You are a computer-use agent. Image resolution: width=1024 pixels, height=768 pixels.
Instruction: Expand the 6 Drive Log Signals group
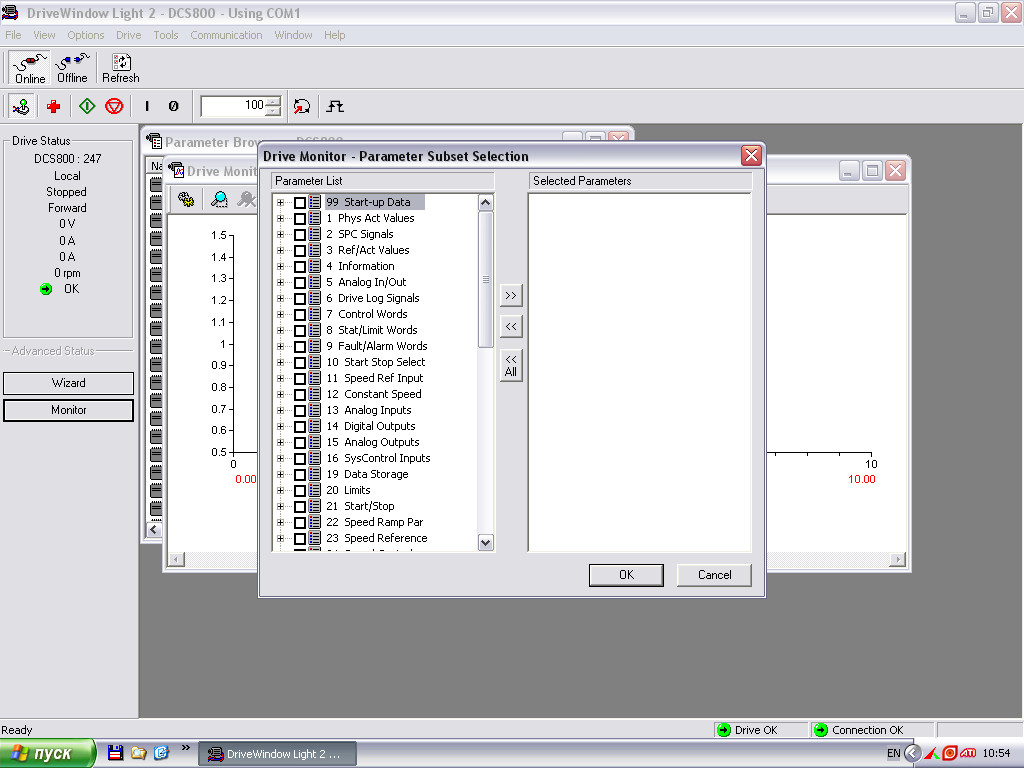coord(281,298)
